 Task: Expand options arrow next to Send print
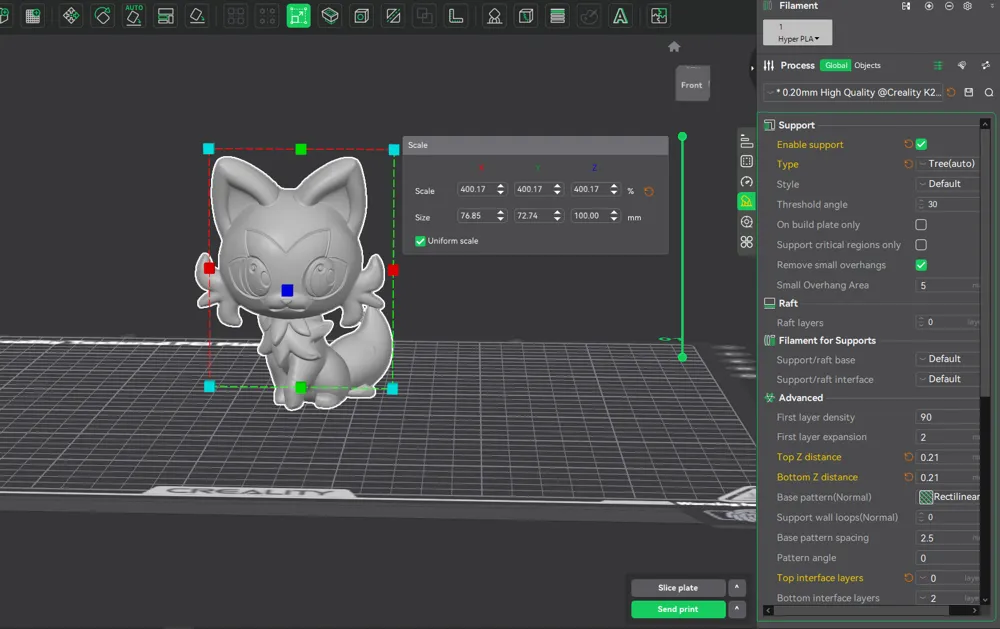click(737, 609)
